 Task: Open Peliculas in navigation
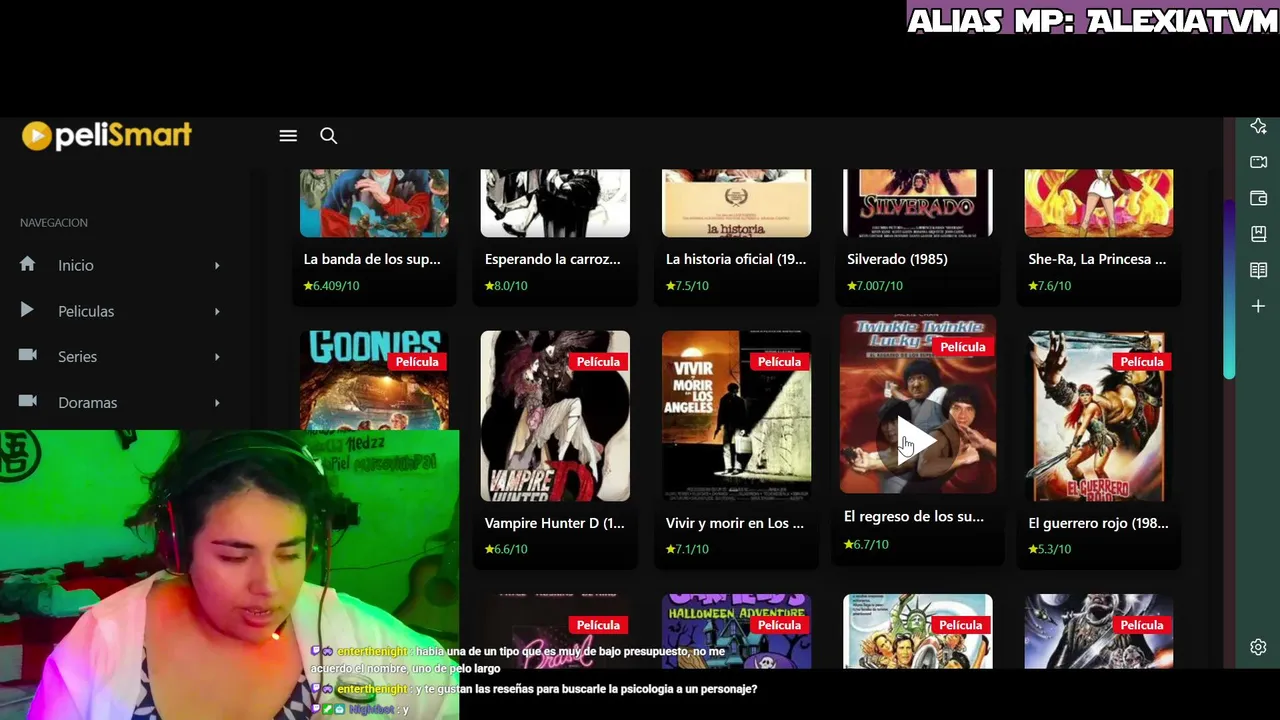[86, 311]
